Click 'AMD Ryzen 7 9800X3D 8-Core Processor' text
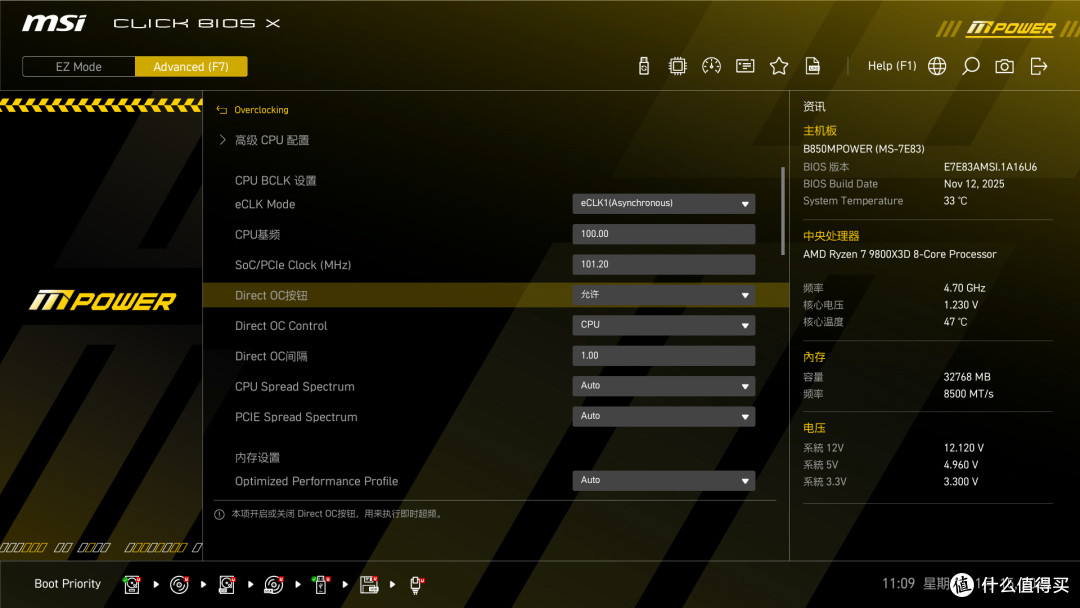1080x608 pixels. (x=900, y=254)
